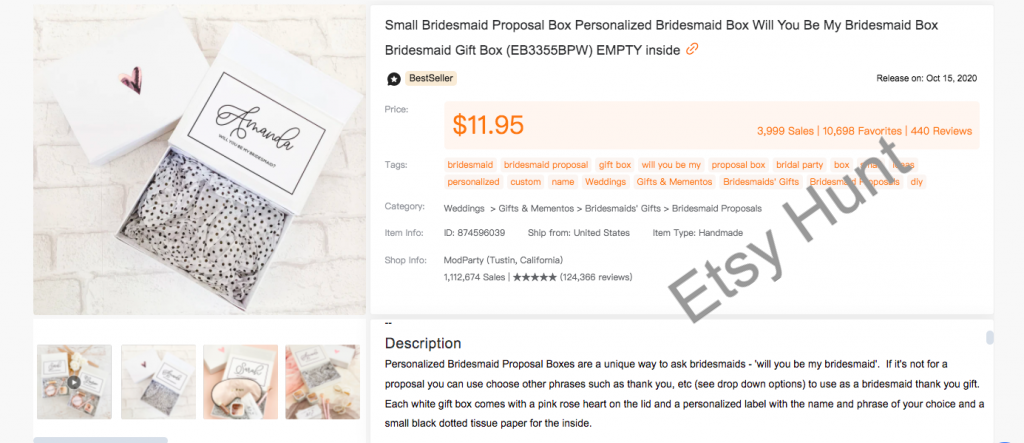1024x443 pixels.
Task: Pick the 'Gifts & Mementos' tag
Action: 674,182
